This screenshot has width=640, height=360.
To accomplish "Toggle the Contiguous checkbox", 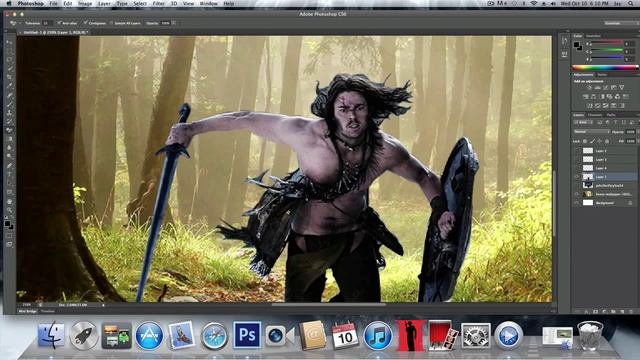I will click(x=86, y=23).
